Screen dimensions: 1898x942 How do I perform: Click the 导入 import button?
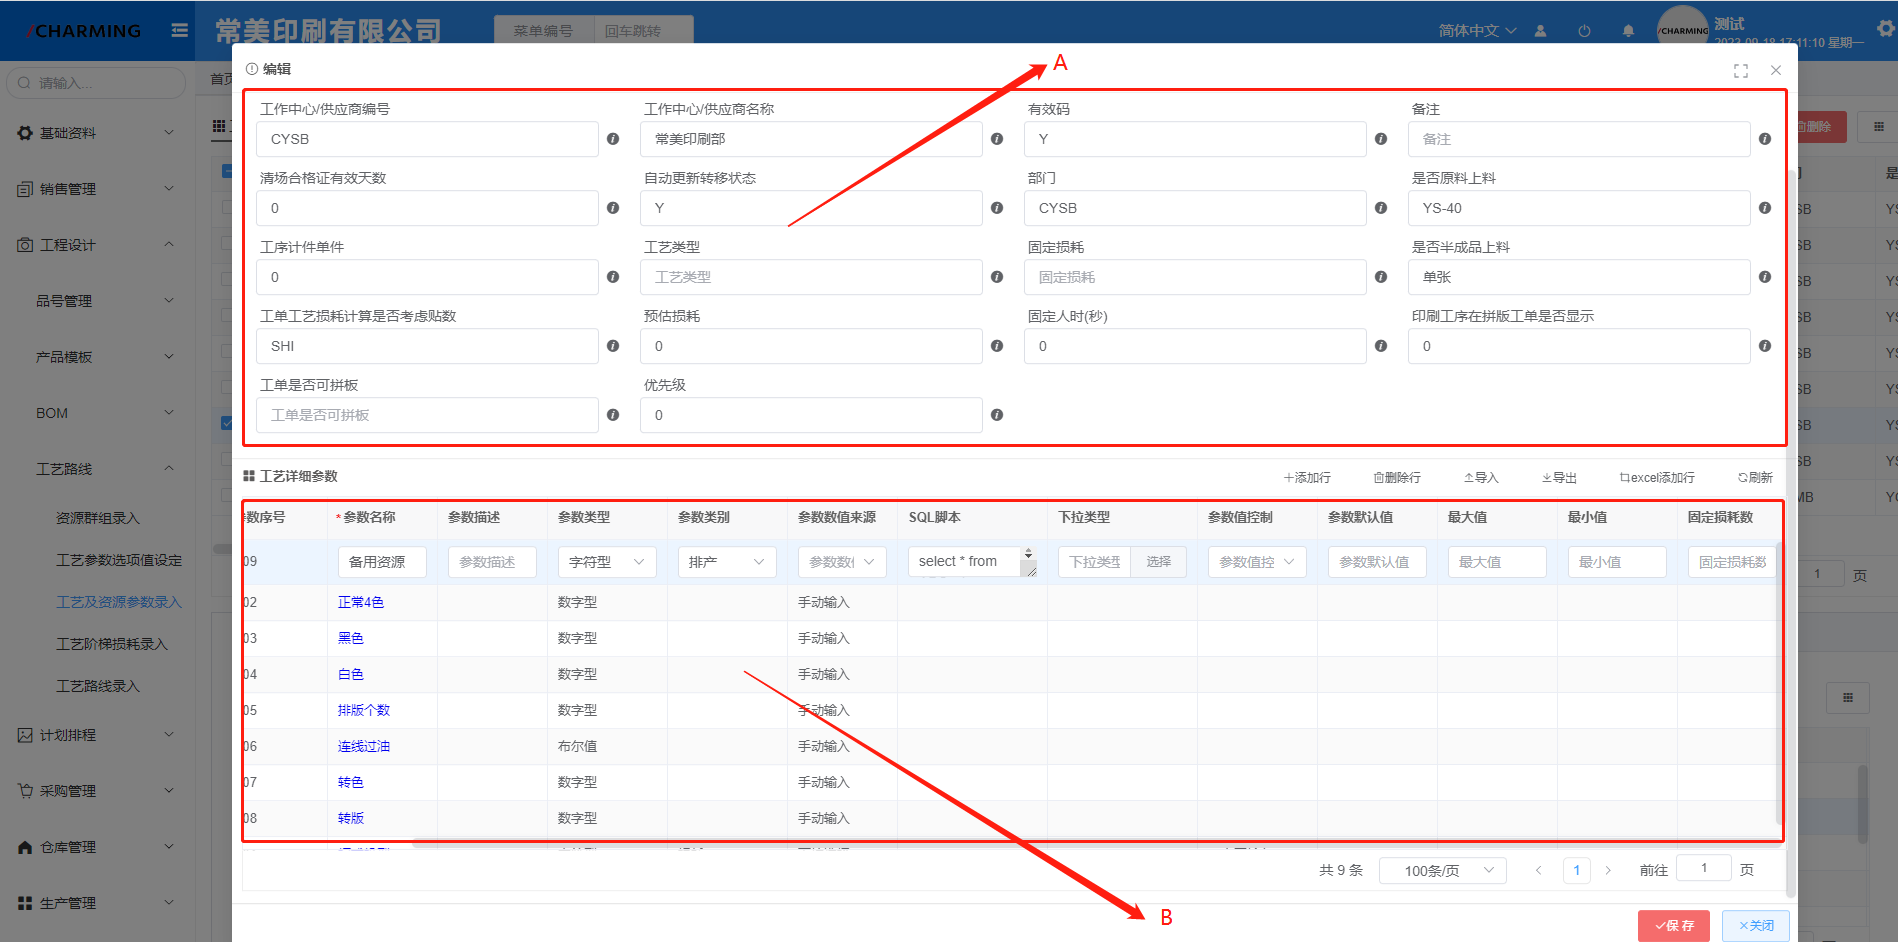pyautogui.click(x=1481, y=478)
